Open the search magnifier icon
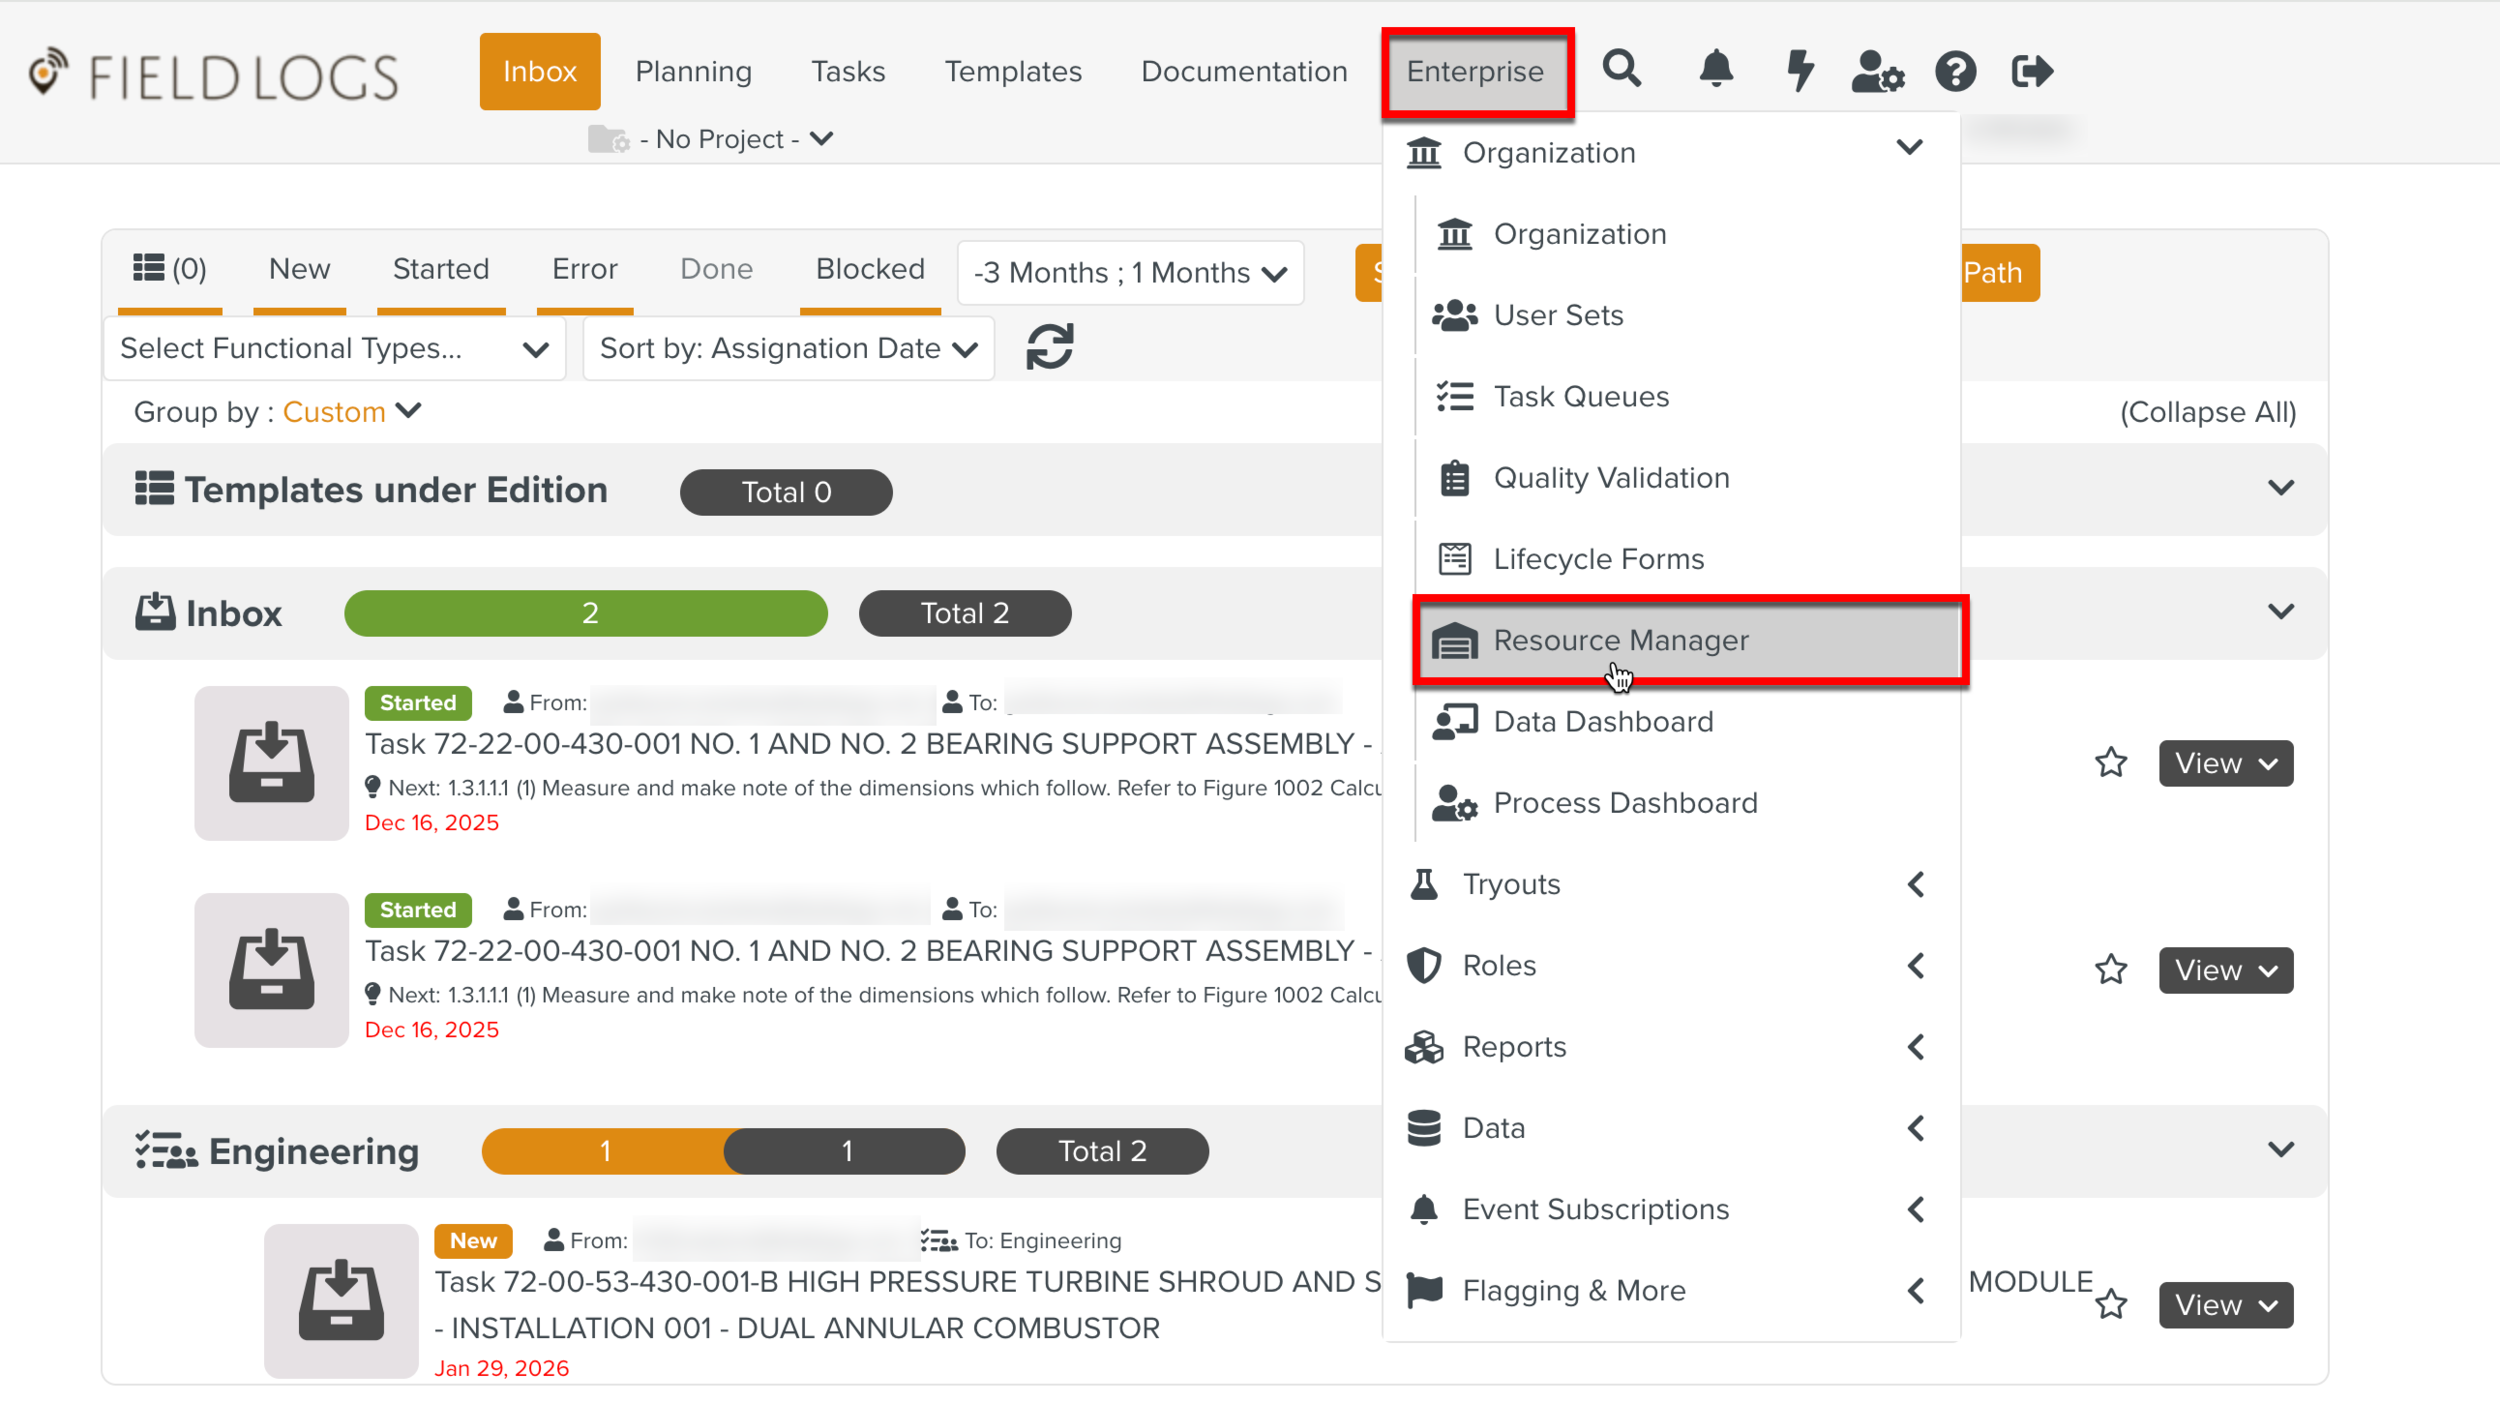This screenshot has height=1403, width=2500. pos(1622,70)
